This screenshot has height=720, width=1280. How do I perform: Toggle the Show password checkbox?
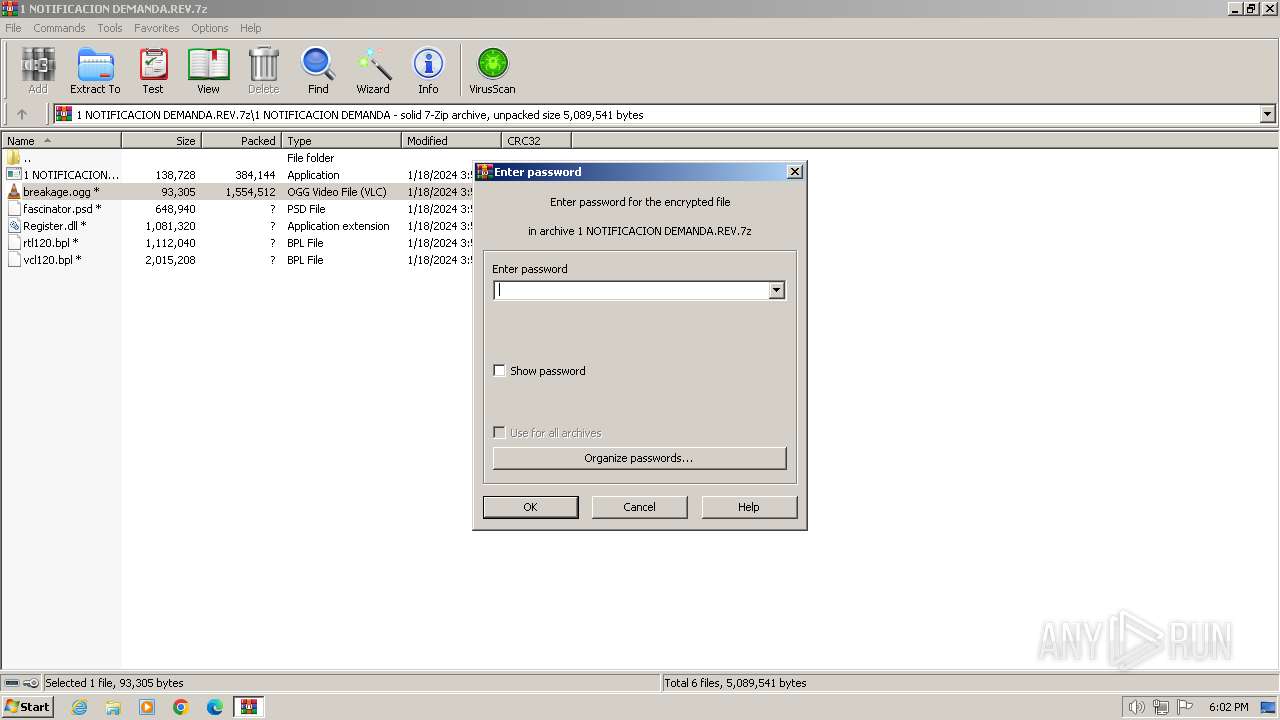tap(499, 371)
